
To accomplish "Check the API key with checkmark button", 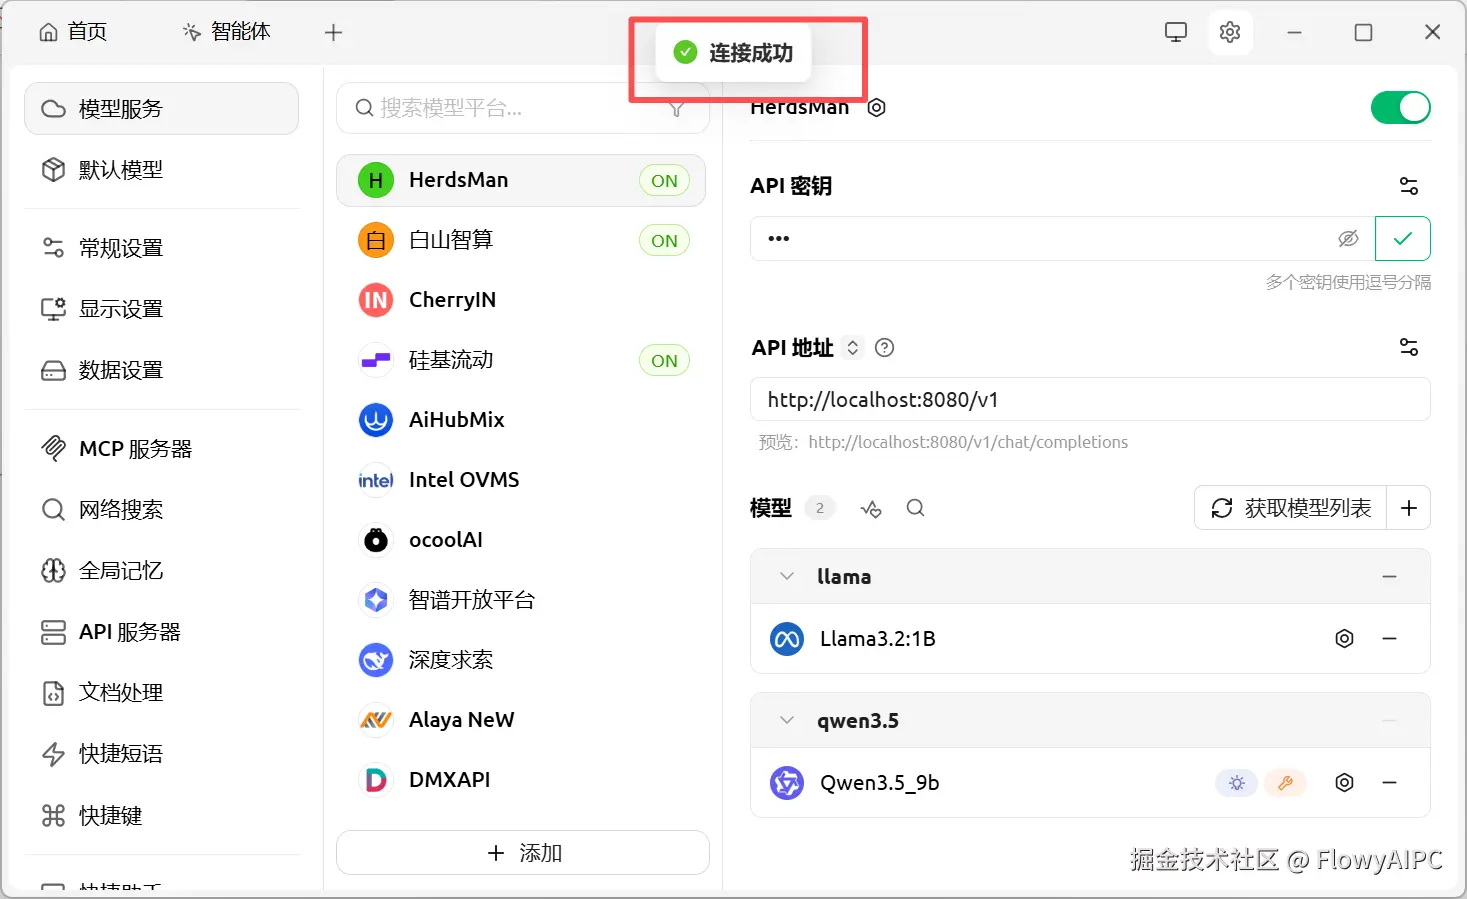I will pyautogui.click(x=1402, y=238).
